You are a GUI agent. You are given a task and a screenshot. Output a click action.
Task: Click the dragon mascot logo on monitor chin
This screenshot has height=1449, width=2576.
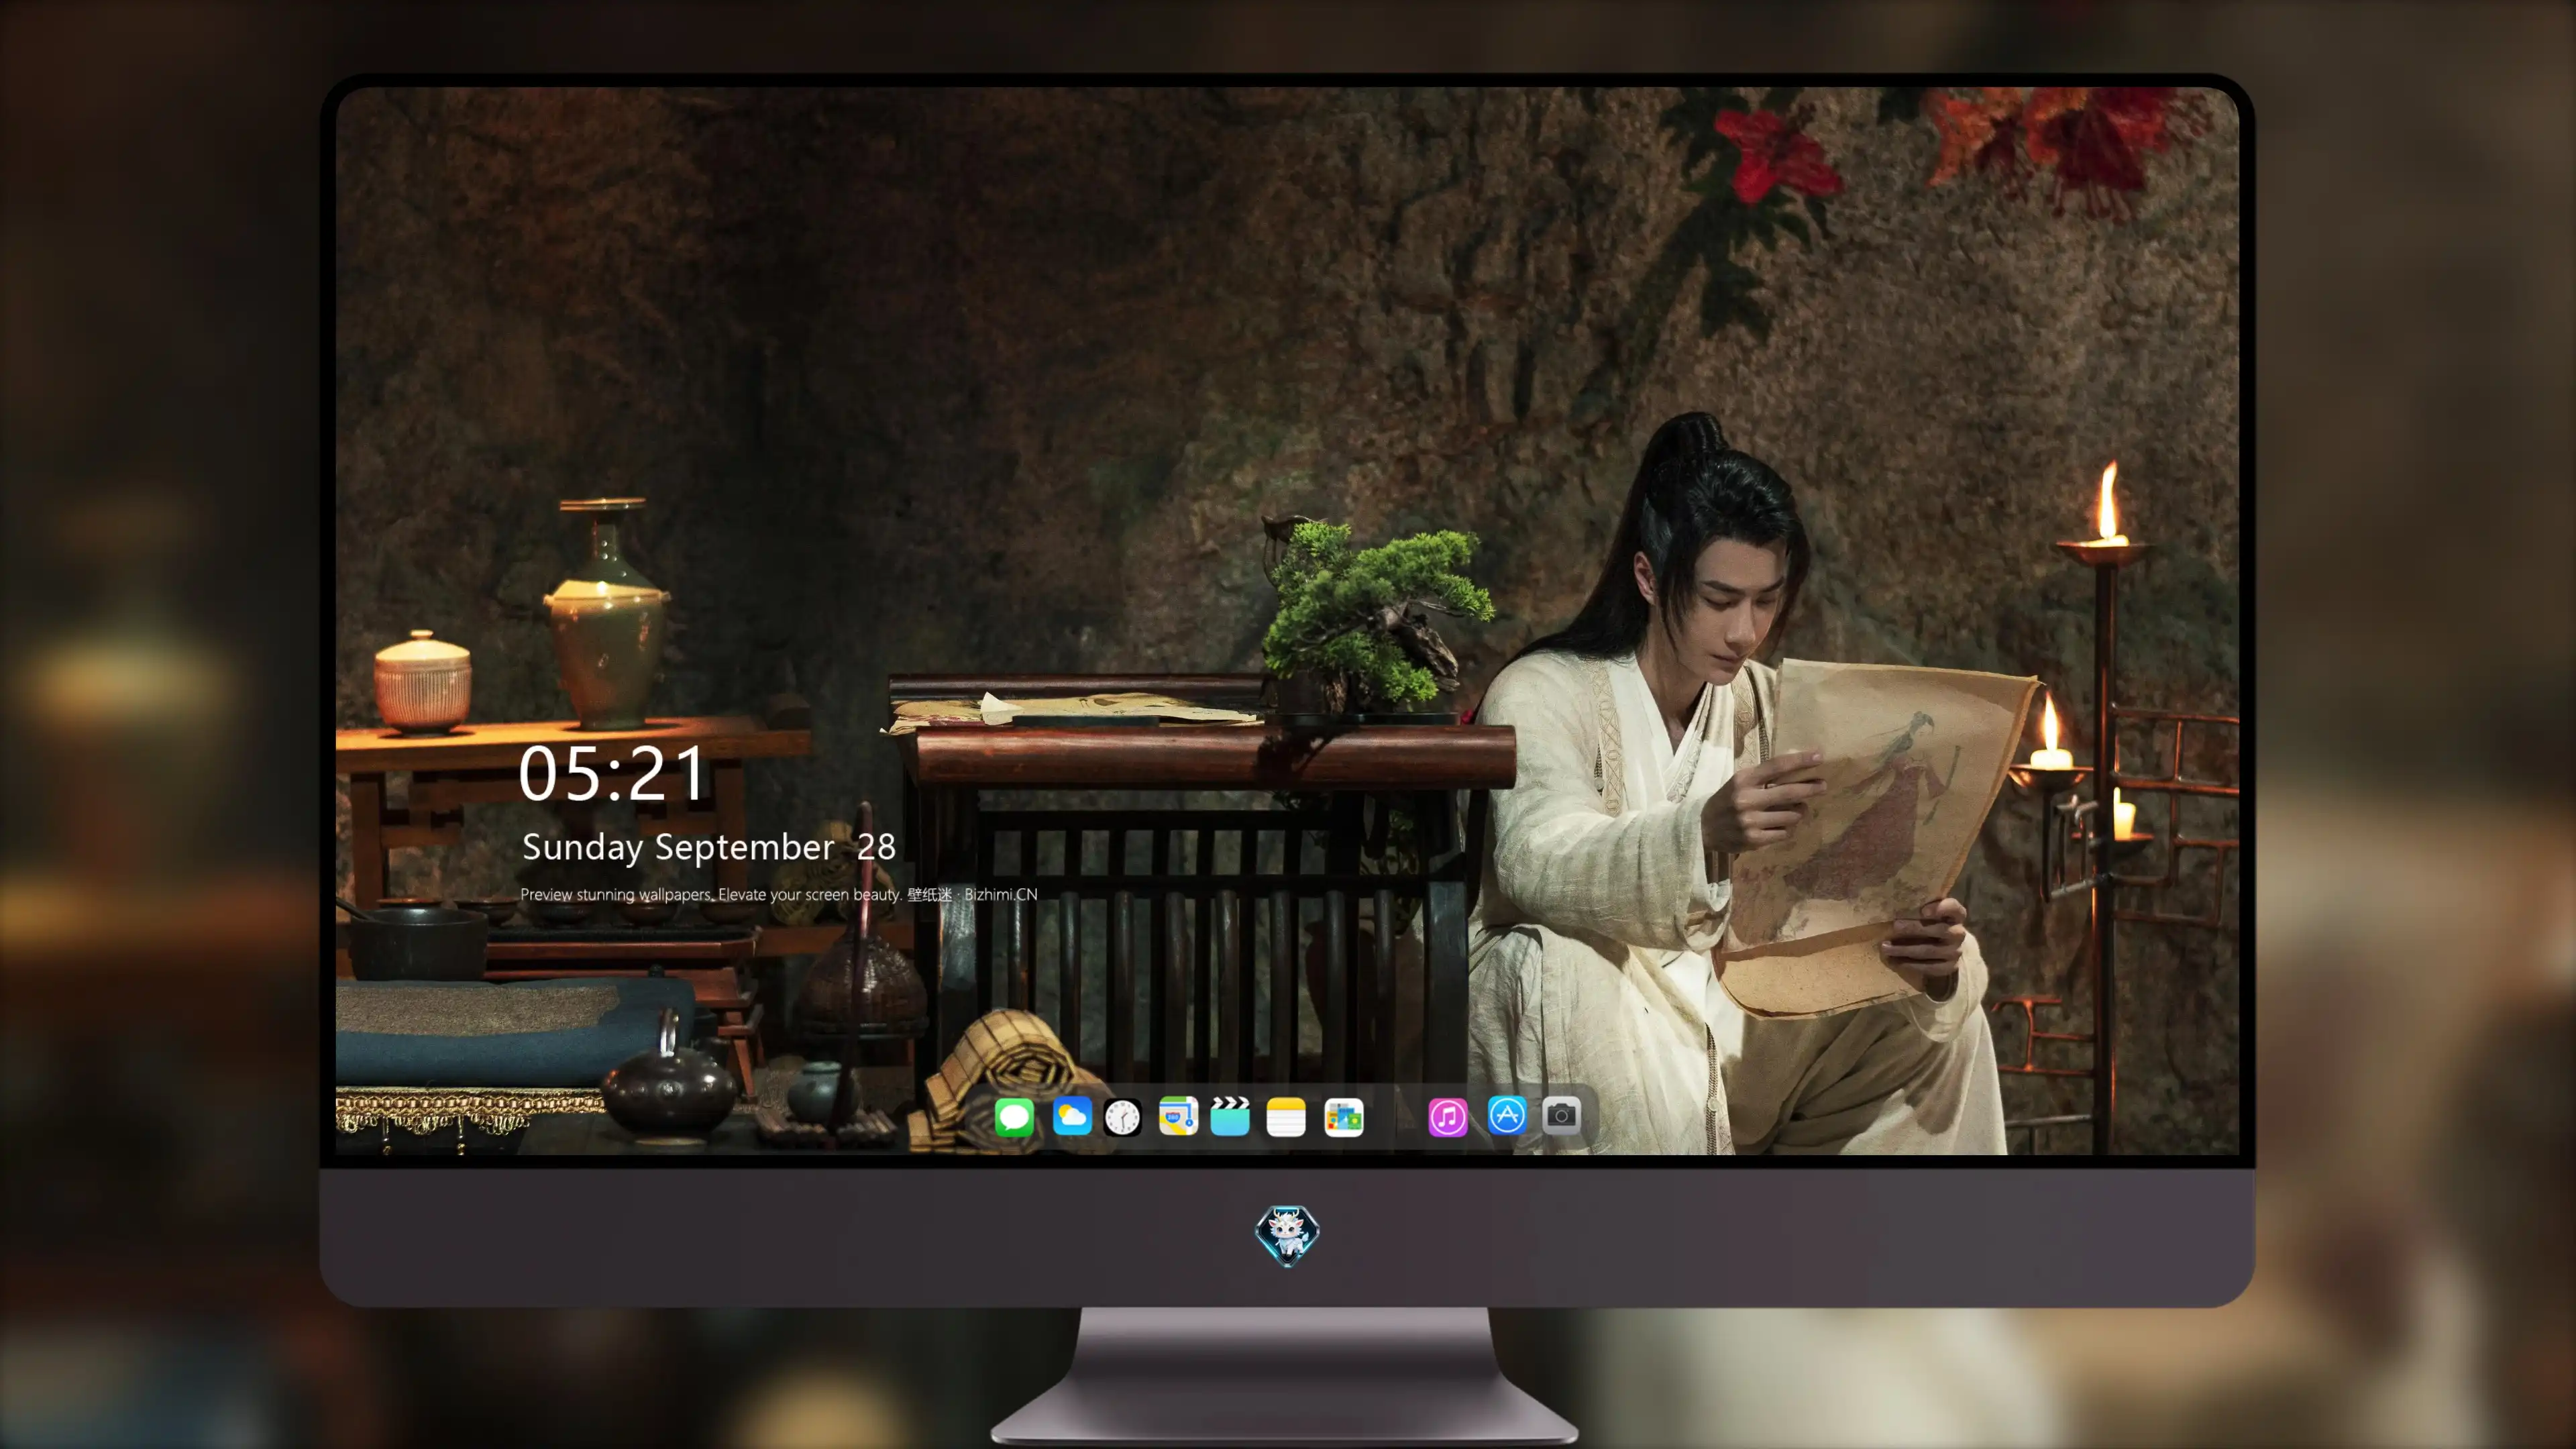1287,1235
